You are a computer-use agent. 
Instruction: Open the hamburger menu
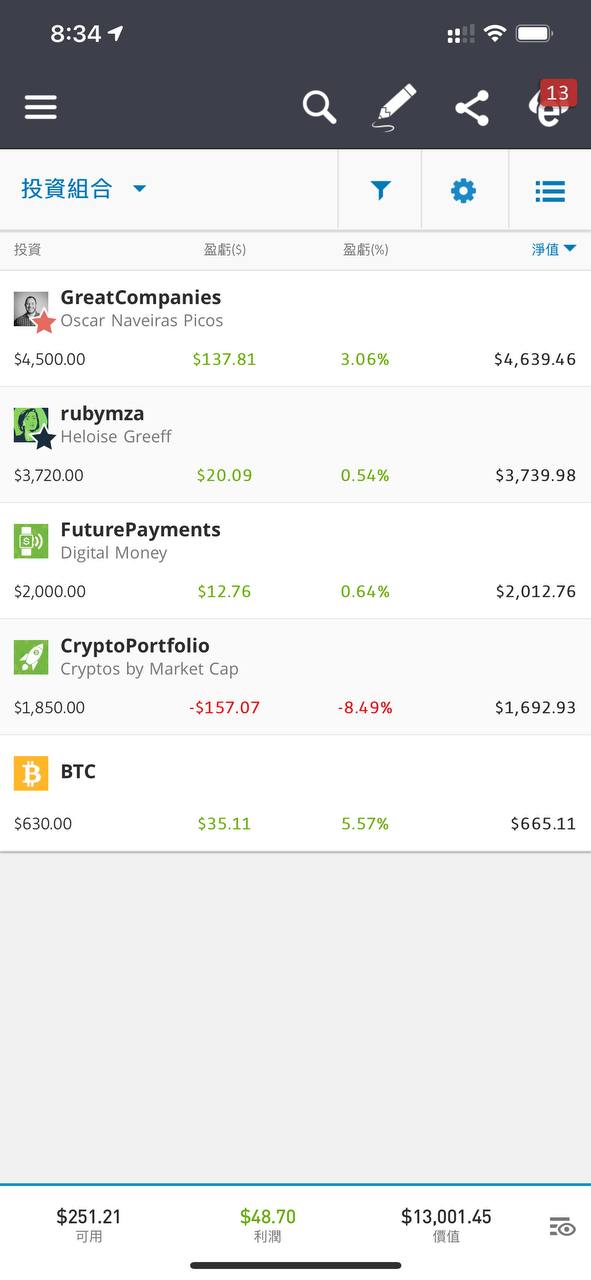click(x=40, y=107)
